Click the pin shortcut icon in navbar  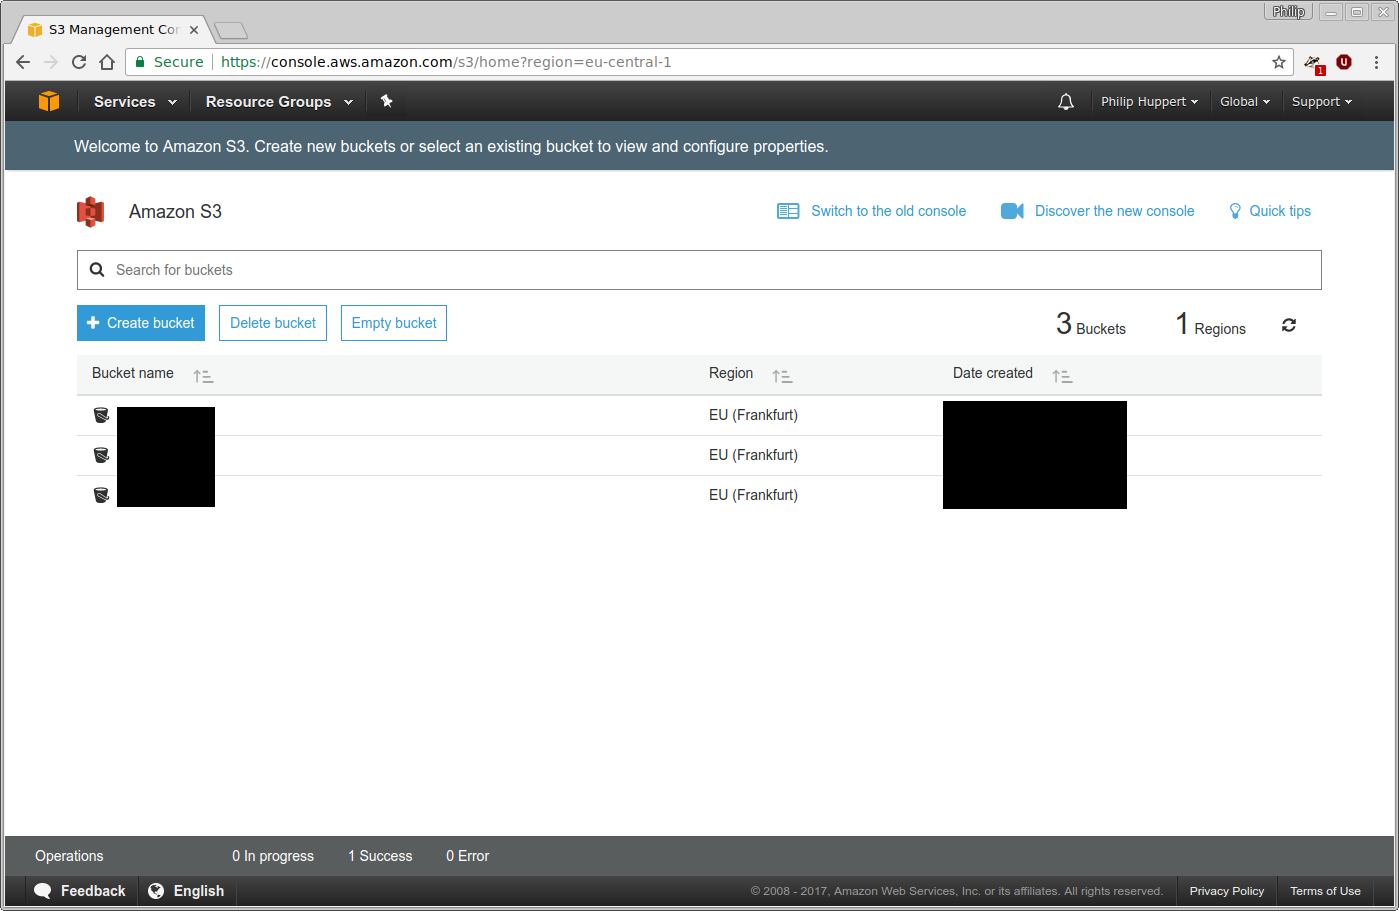pyautogui.click(x=387, y=101)
